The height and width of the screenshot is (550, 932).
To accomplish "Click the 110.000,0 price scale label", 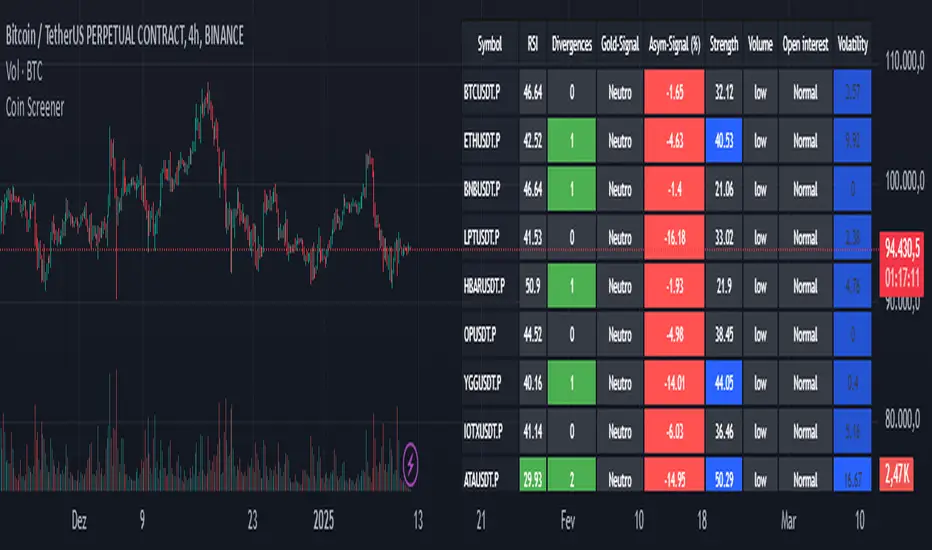I will (903, 63).
